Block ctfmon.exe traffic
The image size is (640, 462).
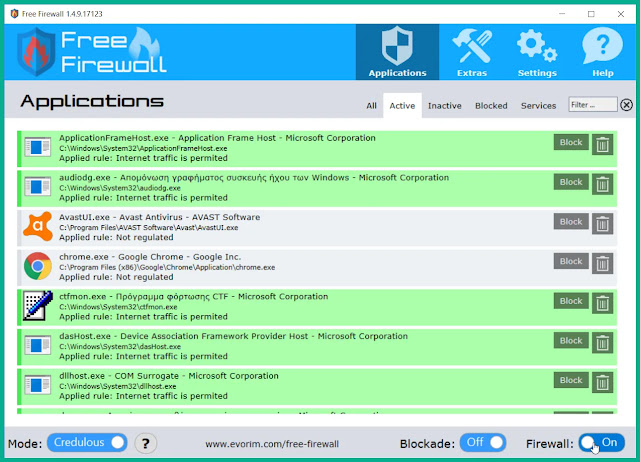tap(571, 300)
